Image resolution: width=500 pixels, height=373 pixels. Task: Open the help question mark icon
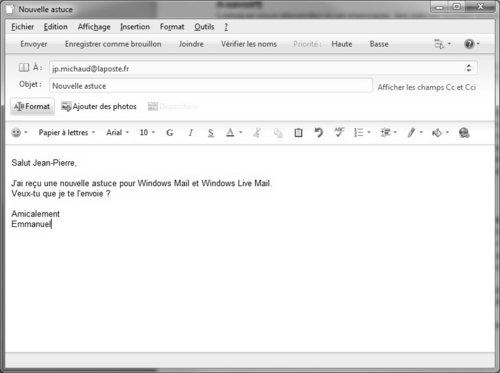pyautogui.click(x=472, y=44)
